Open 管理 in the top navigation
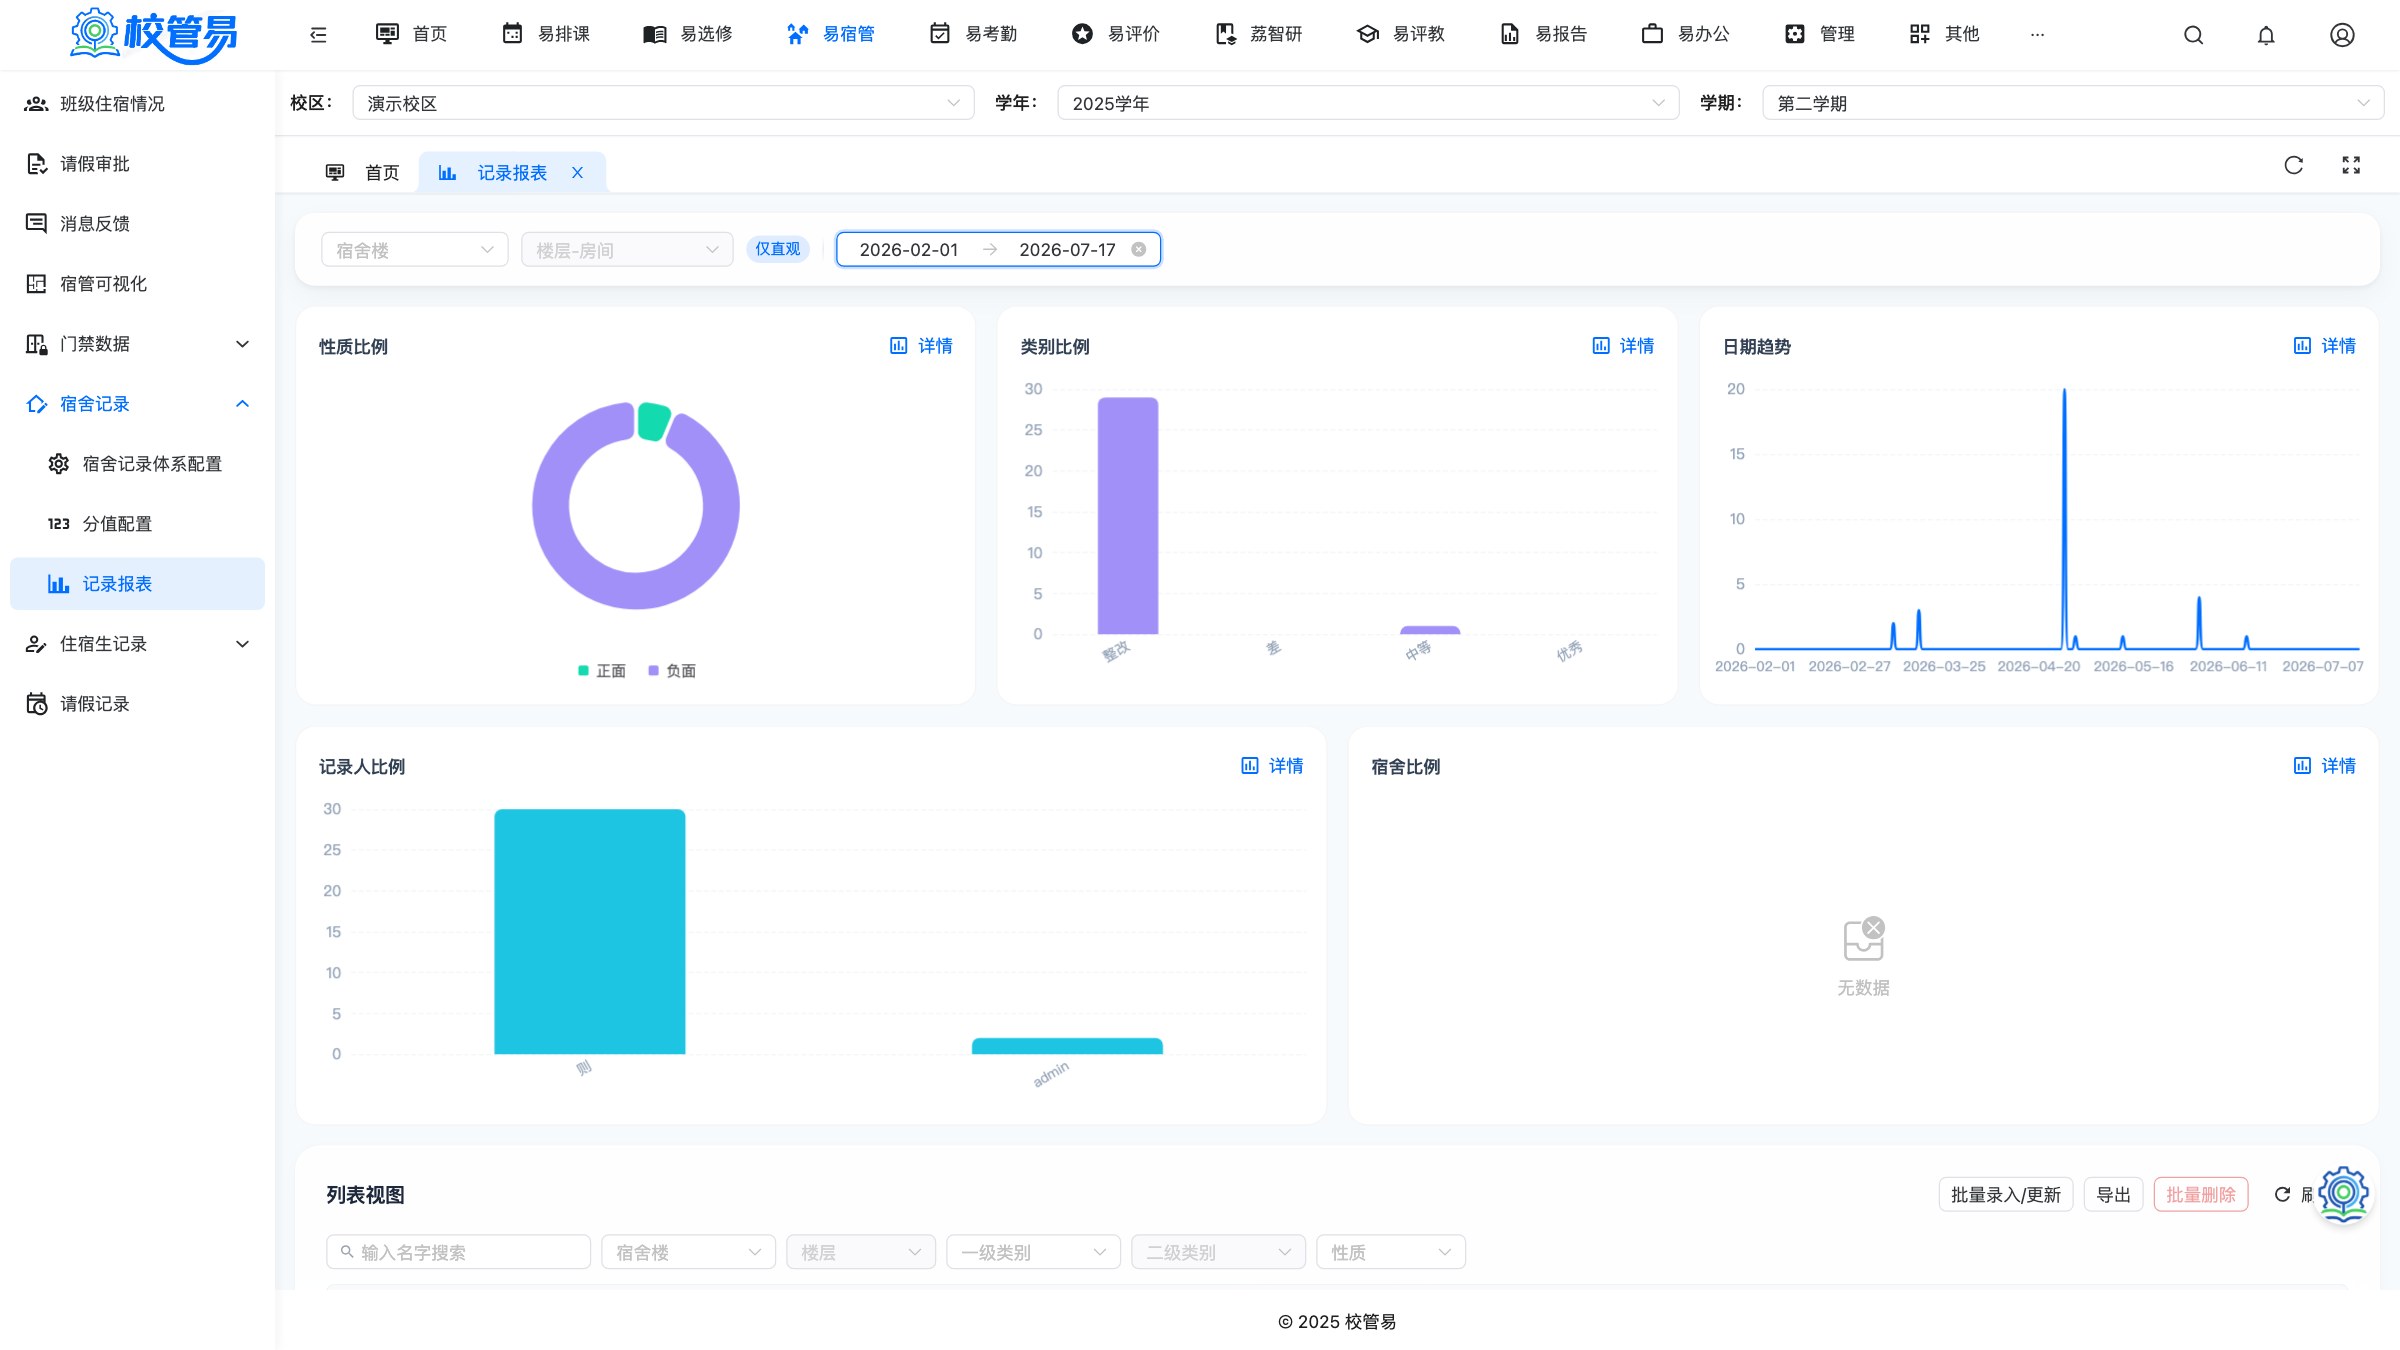The height and width of the screenshot is (1350, 2400). point(1820,34)
